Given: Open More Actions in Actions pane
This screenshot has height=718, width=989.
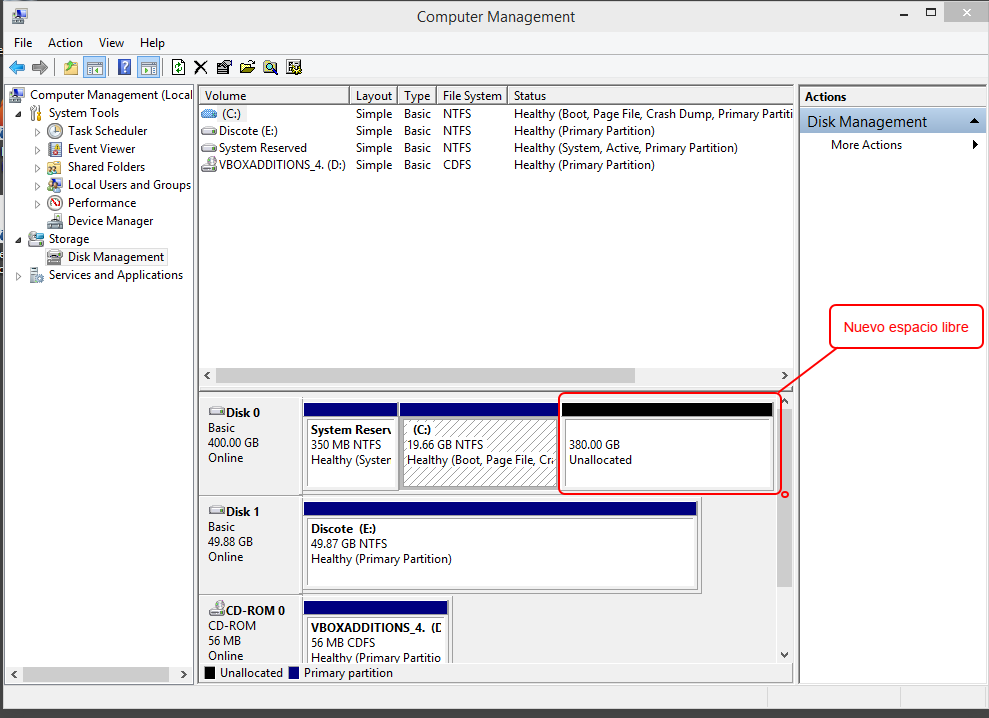Looking at the screenshot, I should click(866, 145).
